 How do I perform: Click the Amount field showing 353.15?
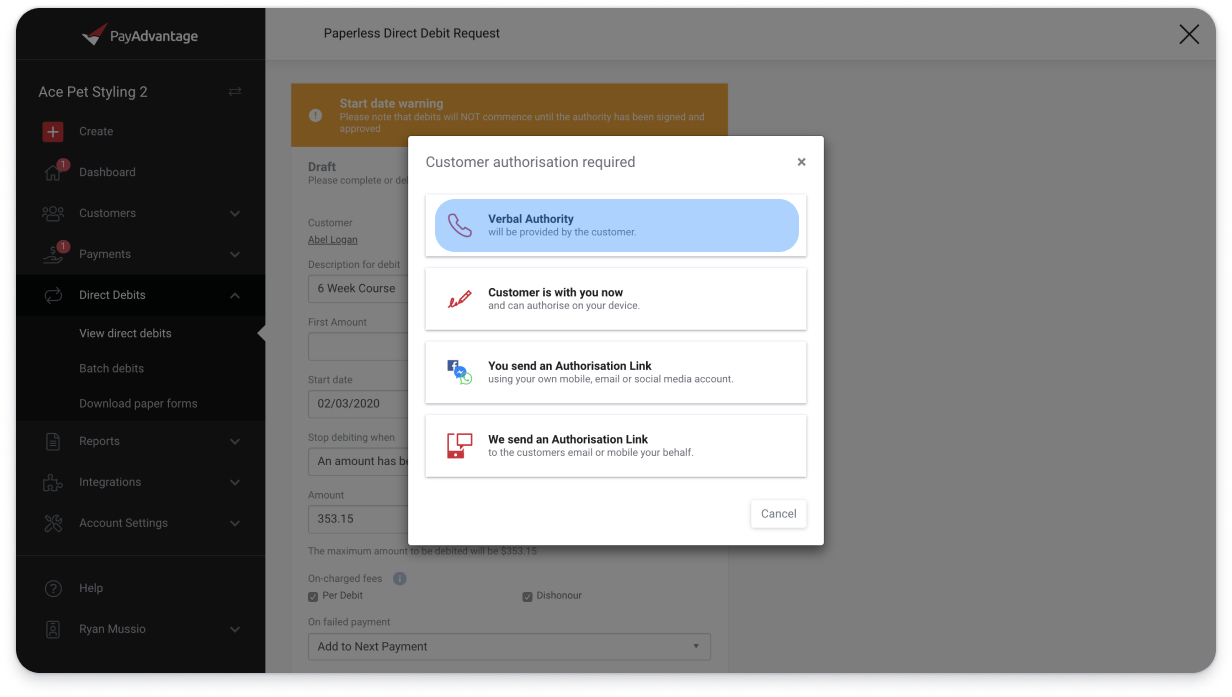pos(358,519)
